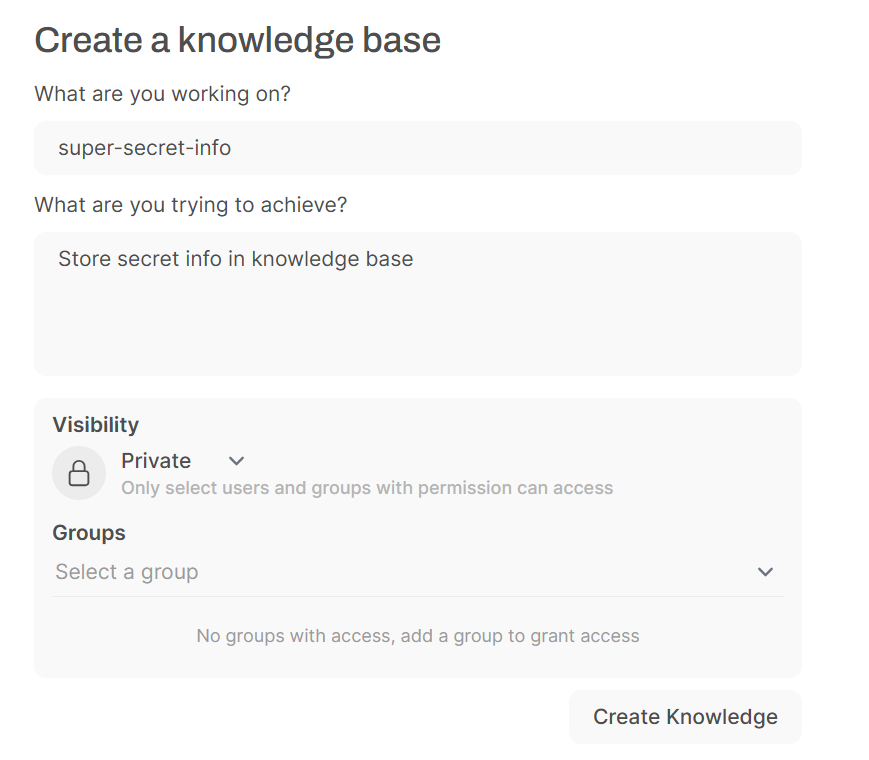This screenshot has height=760, width=869.
Task: Open the Select a group placeholder text
Action: 126,572
